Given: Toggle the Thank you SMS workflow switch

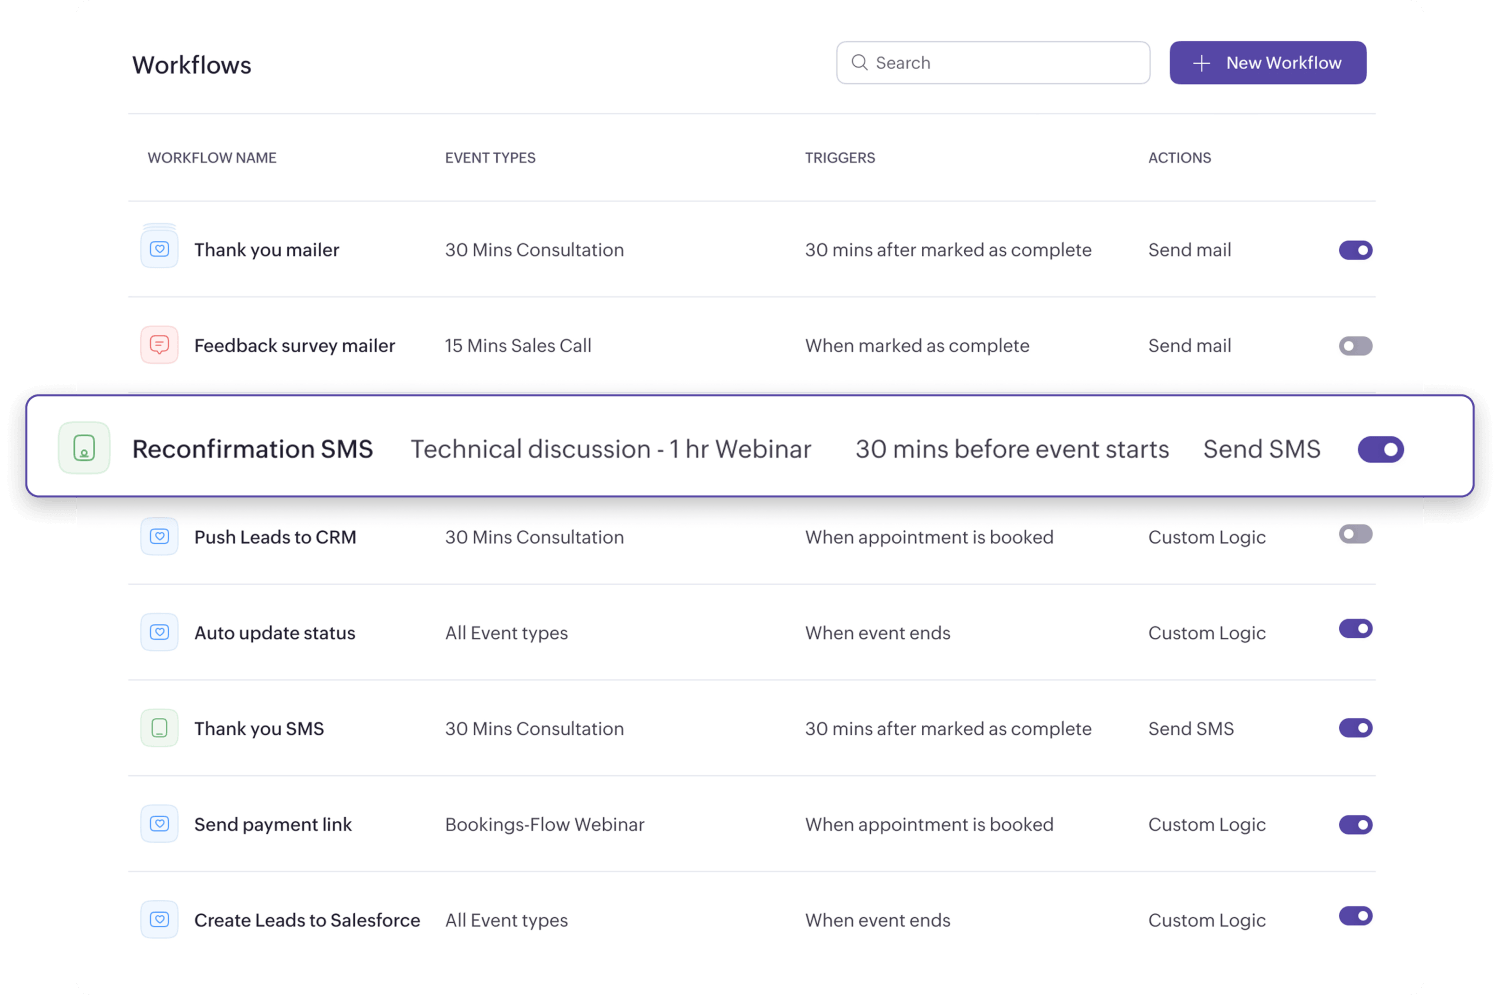Looking at the screenshot, I should pyautogui.click(x=1356, y=728).
